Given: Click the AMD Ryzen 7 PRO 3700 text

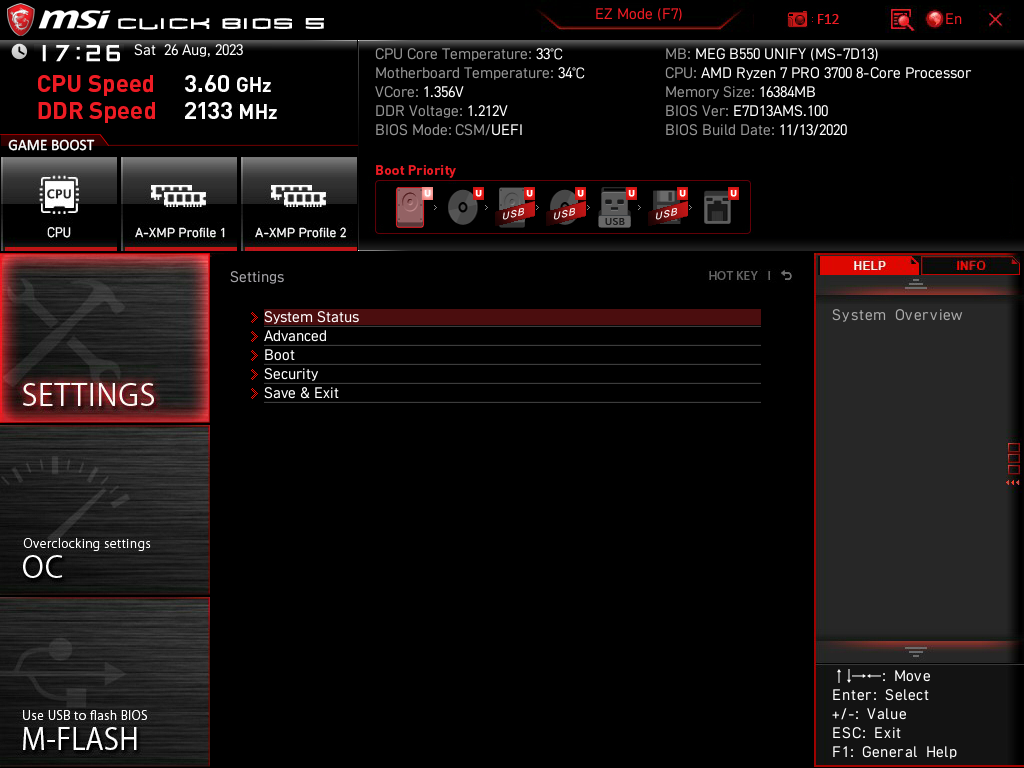Looking at the screenshot, I should [818, 73].
